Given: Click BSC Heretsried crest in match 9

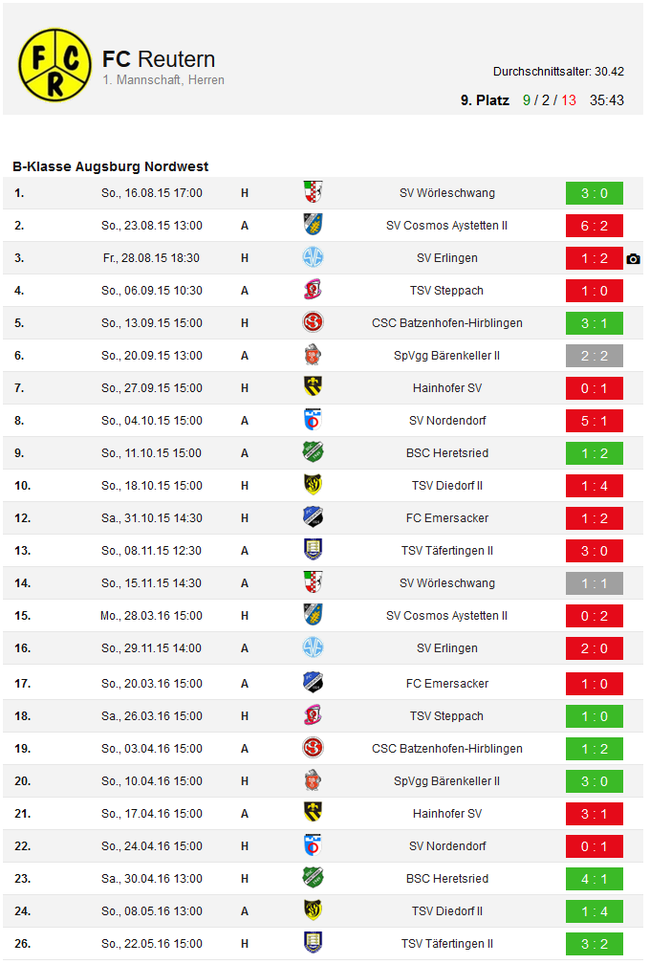Looking at the screenshot, I should (313, 452).
